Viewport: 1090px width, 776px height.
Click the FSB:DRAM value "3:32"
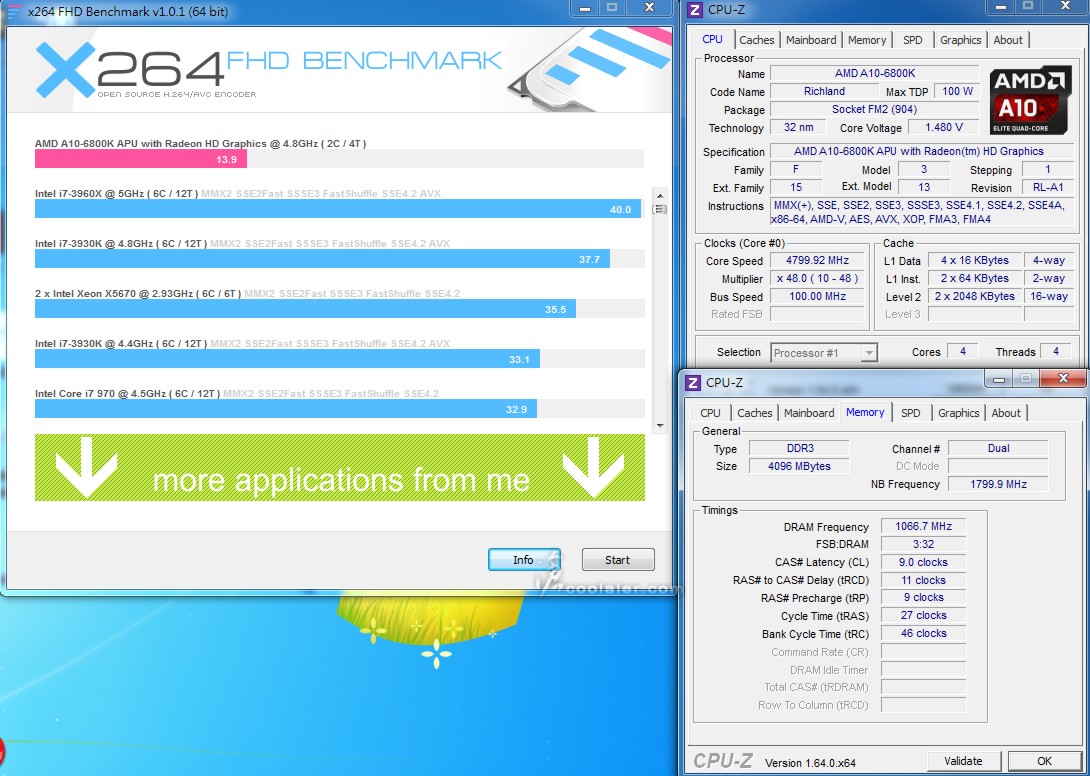point(923,544)
